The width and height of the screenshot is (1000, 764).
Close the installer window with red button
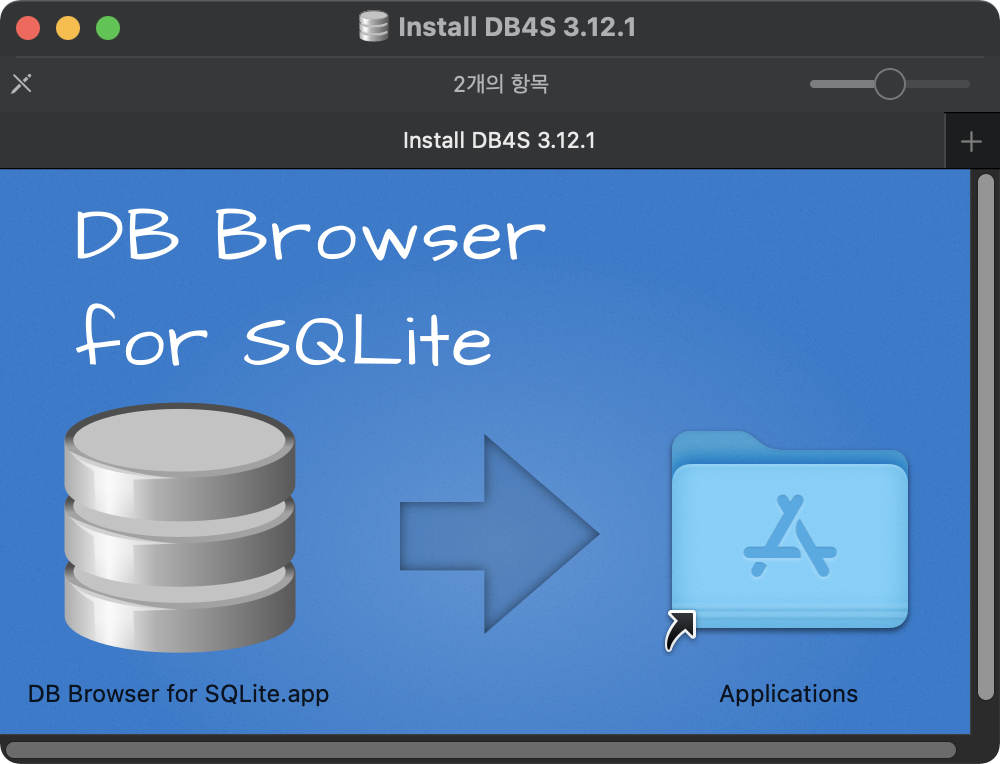point(28,28)
